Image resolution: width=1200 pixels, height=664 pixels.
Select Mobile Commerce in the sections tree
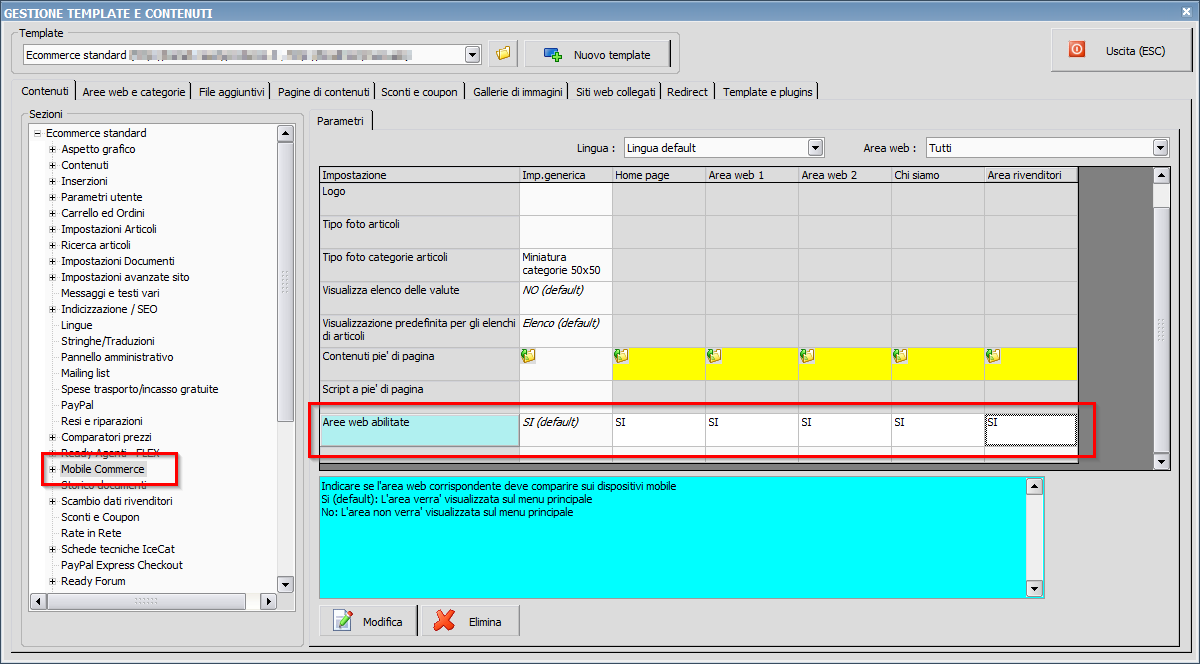click(103, 469)
